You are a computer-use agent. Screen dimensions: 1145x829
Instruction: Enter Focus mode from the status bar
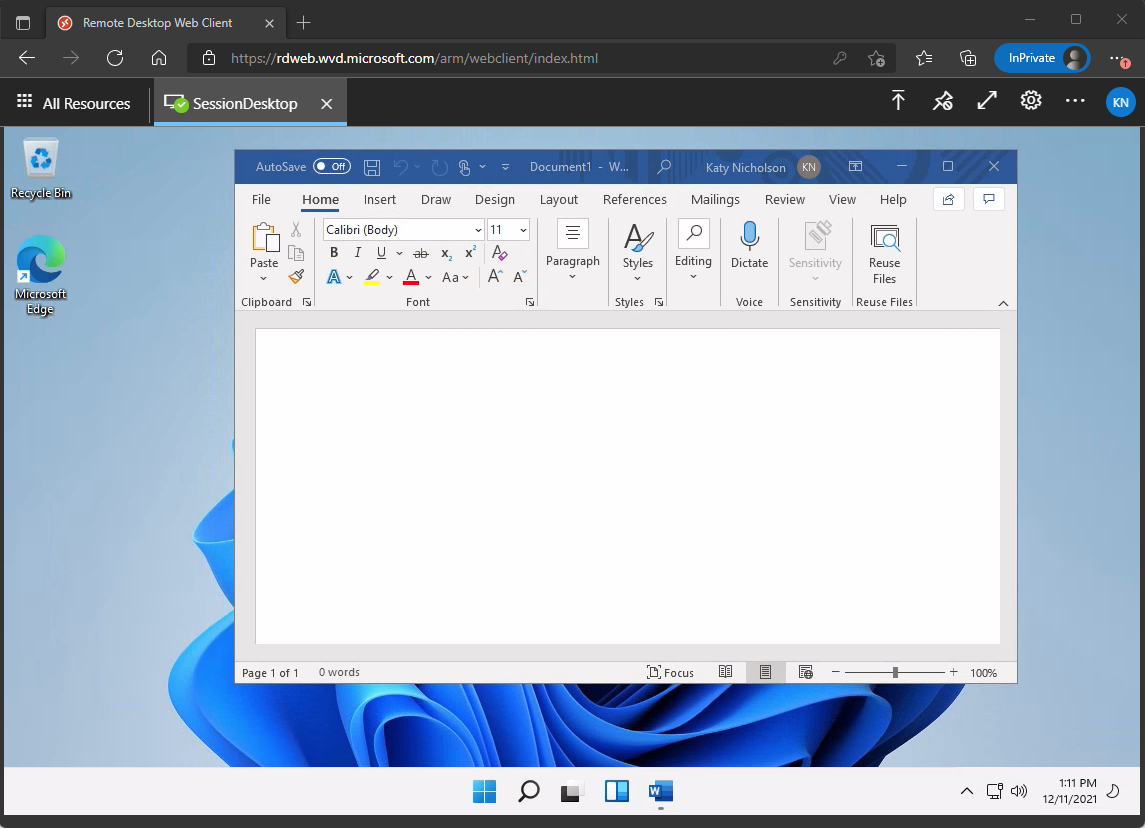click(671, 672)
